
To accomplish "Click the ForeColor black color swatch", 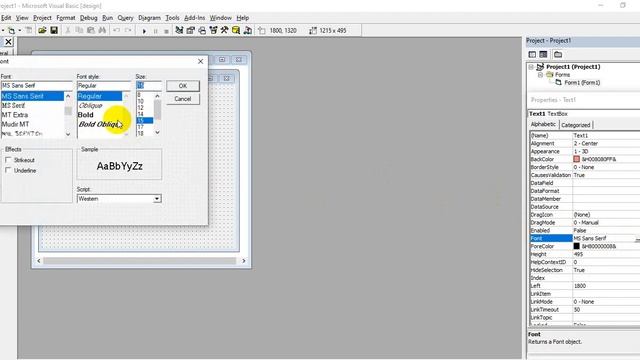I will pyautogui.click(x=576, y=246).
